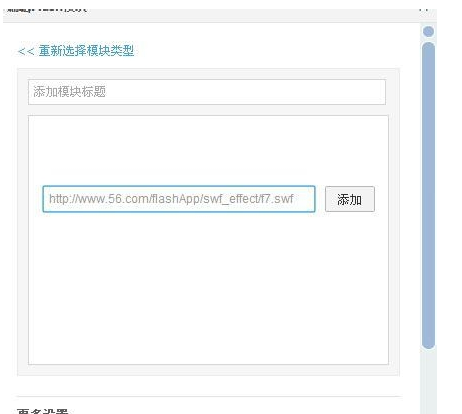
Task: Click the swf URL input field
Action: pyautogui.click(x=179, y=199)
